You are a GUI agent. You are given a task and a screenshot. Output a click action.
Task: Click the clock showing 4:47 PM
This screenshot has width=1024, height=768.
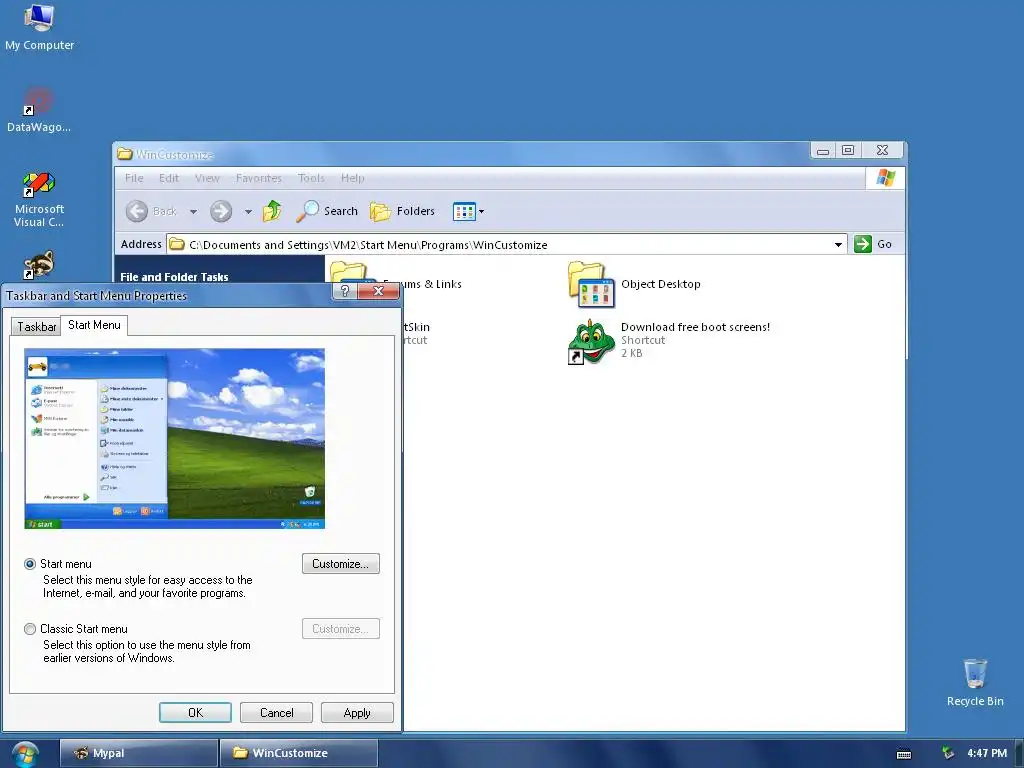pos(987,753)
